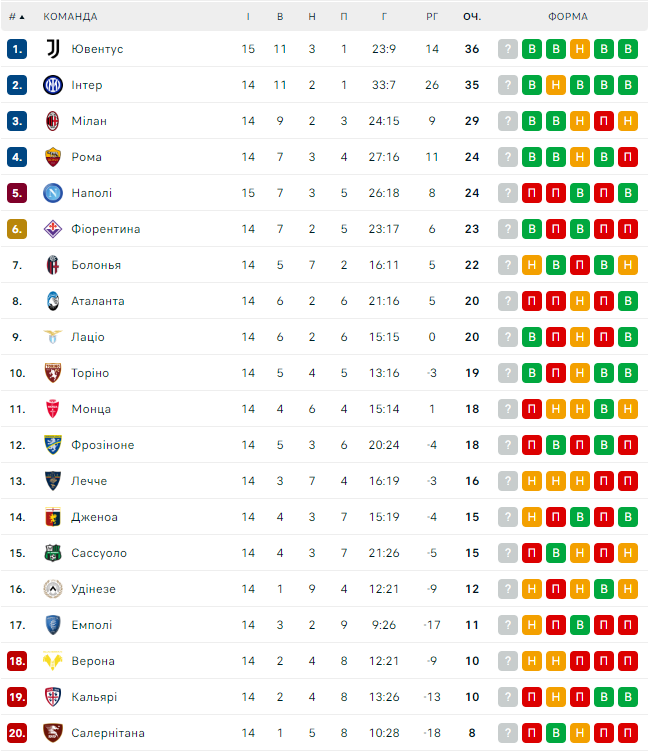648x752 pixels.
Task: Click the Roma club badge
Action: (x=53, y=157)
